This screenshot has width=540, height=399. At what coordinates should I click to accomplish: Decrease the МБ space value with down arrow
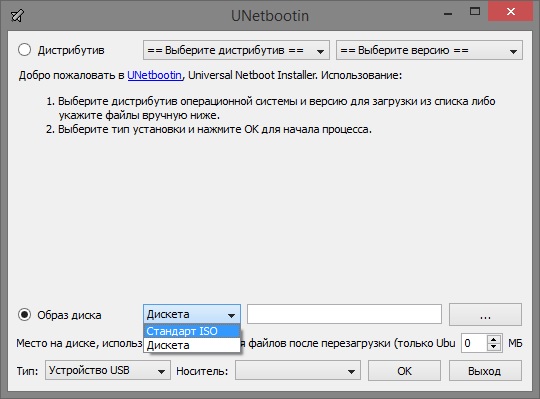pos(494,347)
